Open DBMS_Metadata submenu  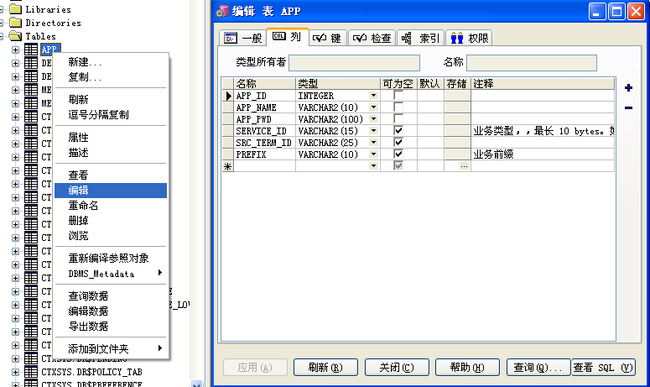tap(111, 273)
